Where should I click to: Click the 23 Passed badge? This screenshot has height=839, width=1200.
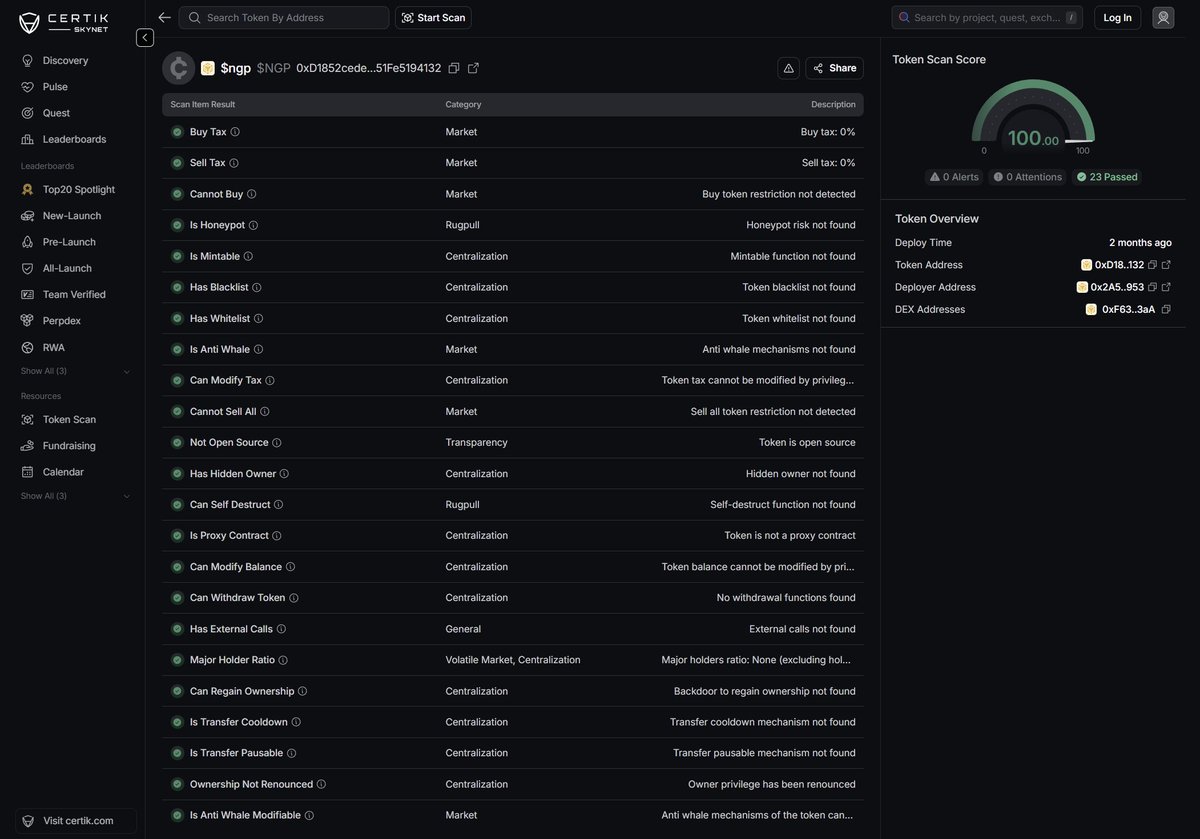[x=1107, y=177]
